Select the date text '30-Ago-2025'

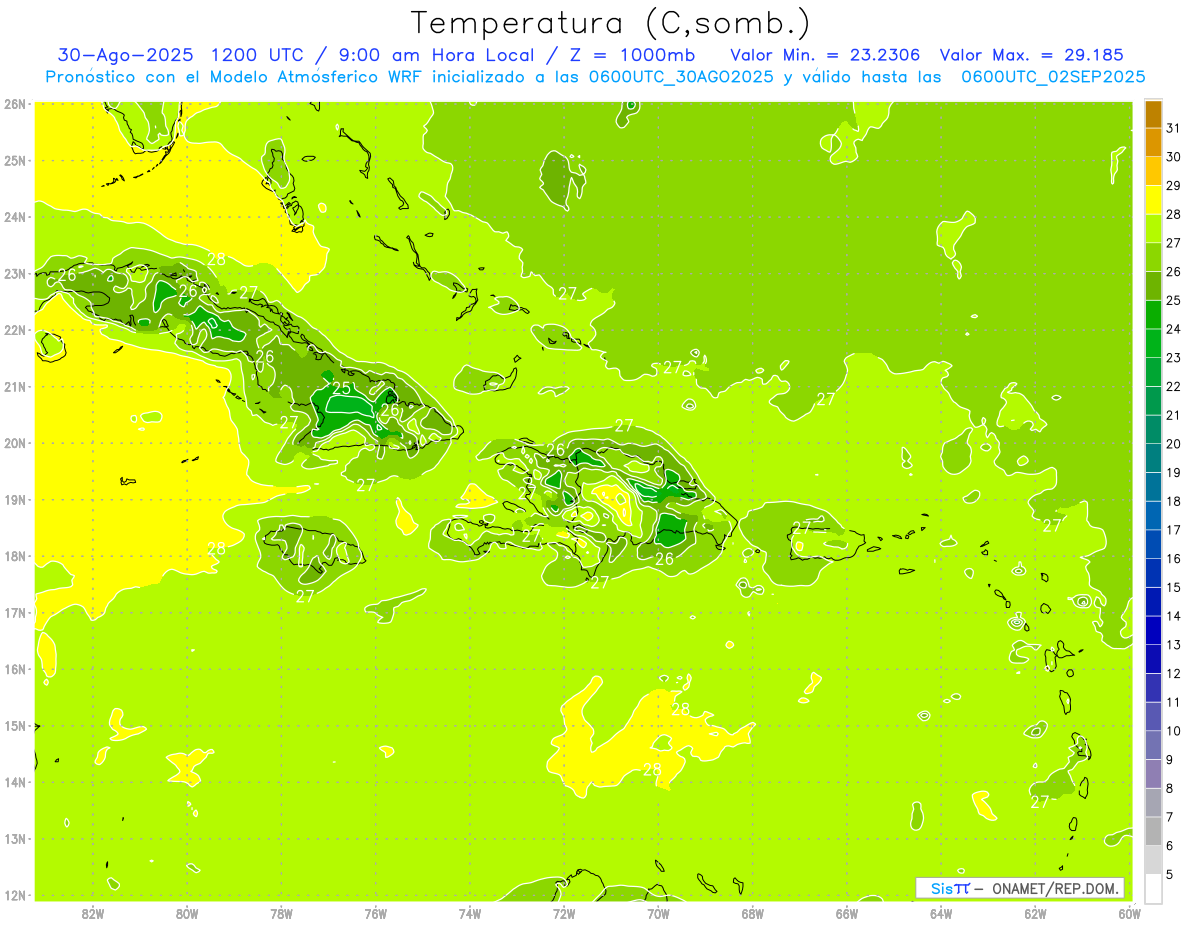pyautogui.click(x=124, y=55)
